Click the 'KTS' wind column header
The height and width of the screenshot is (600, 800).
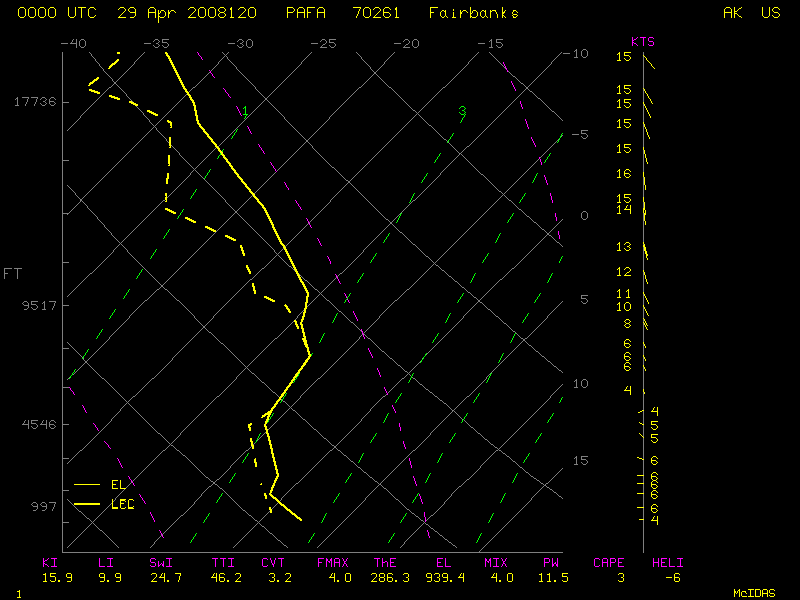(x=643, y=42)
